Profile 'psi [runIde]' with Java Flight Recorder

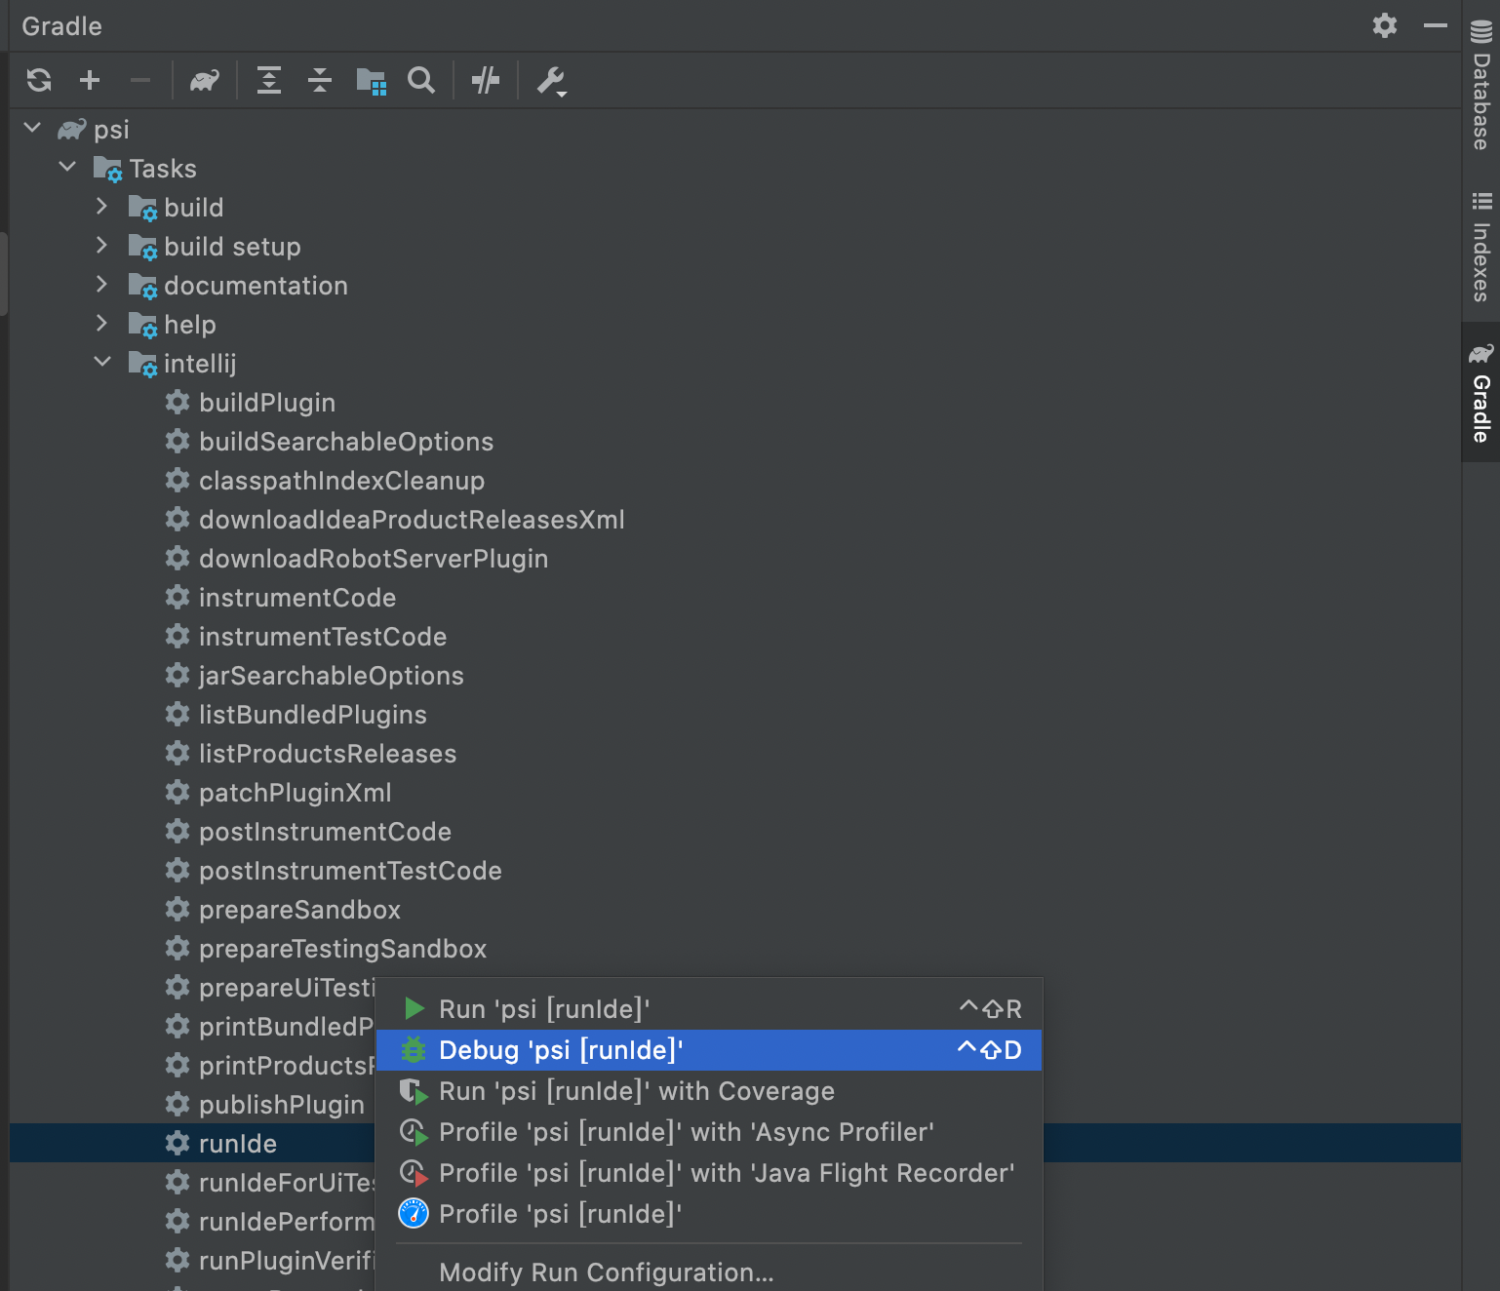click(x=709, y=1173)
